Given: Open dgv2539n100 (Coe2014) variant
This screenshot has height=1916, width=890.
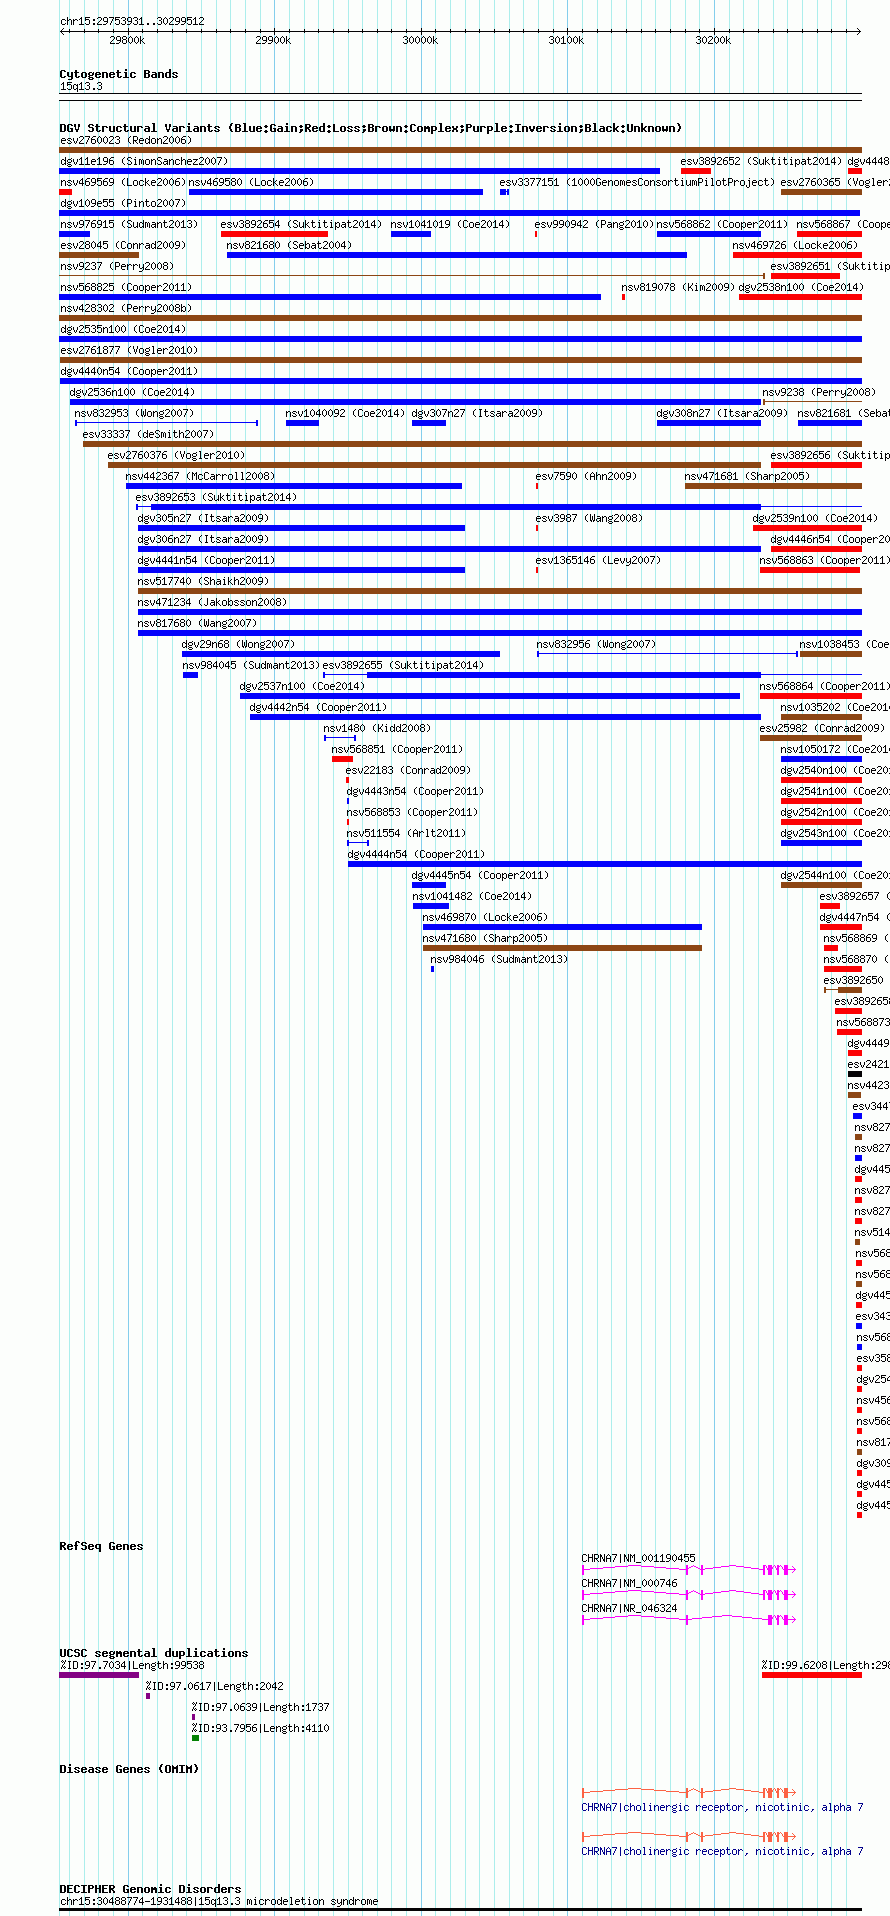Looking at the screenshot, I should click(x=815, y=519).
